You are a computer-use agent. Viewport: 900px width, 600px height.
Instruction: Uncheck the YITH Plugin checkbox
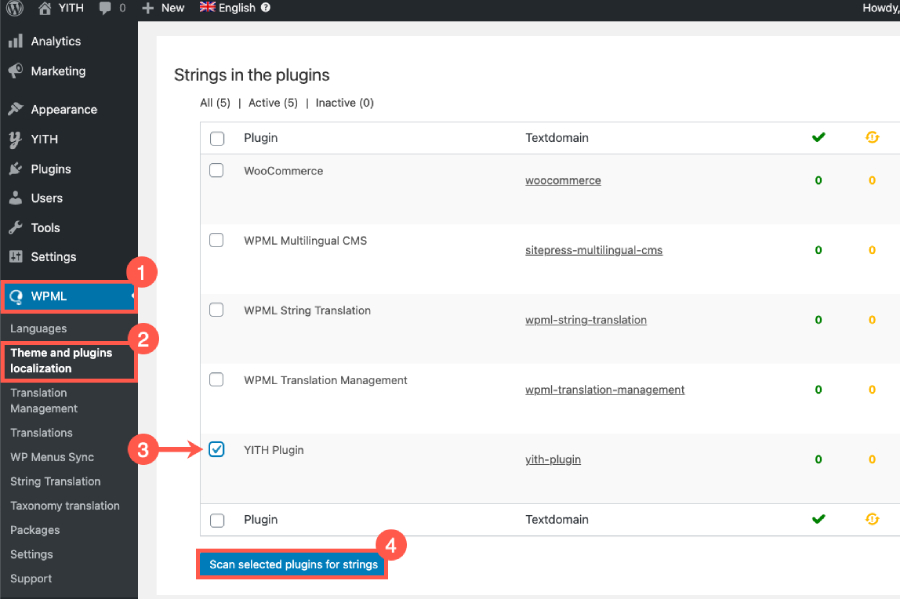coord(216,449)
